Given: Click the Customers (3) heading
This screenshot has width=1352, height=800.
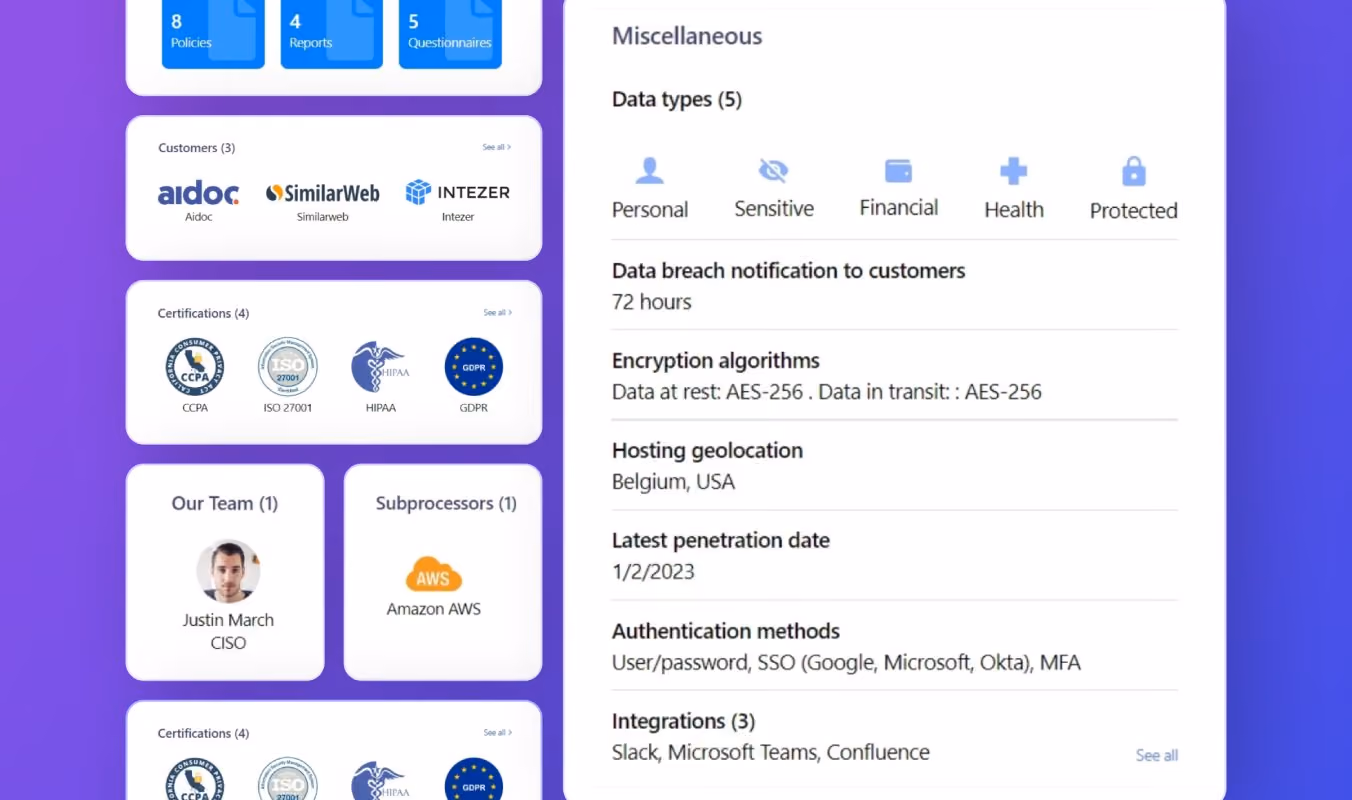Looking at the screenshot, I should tap(197, 148).
